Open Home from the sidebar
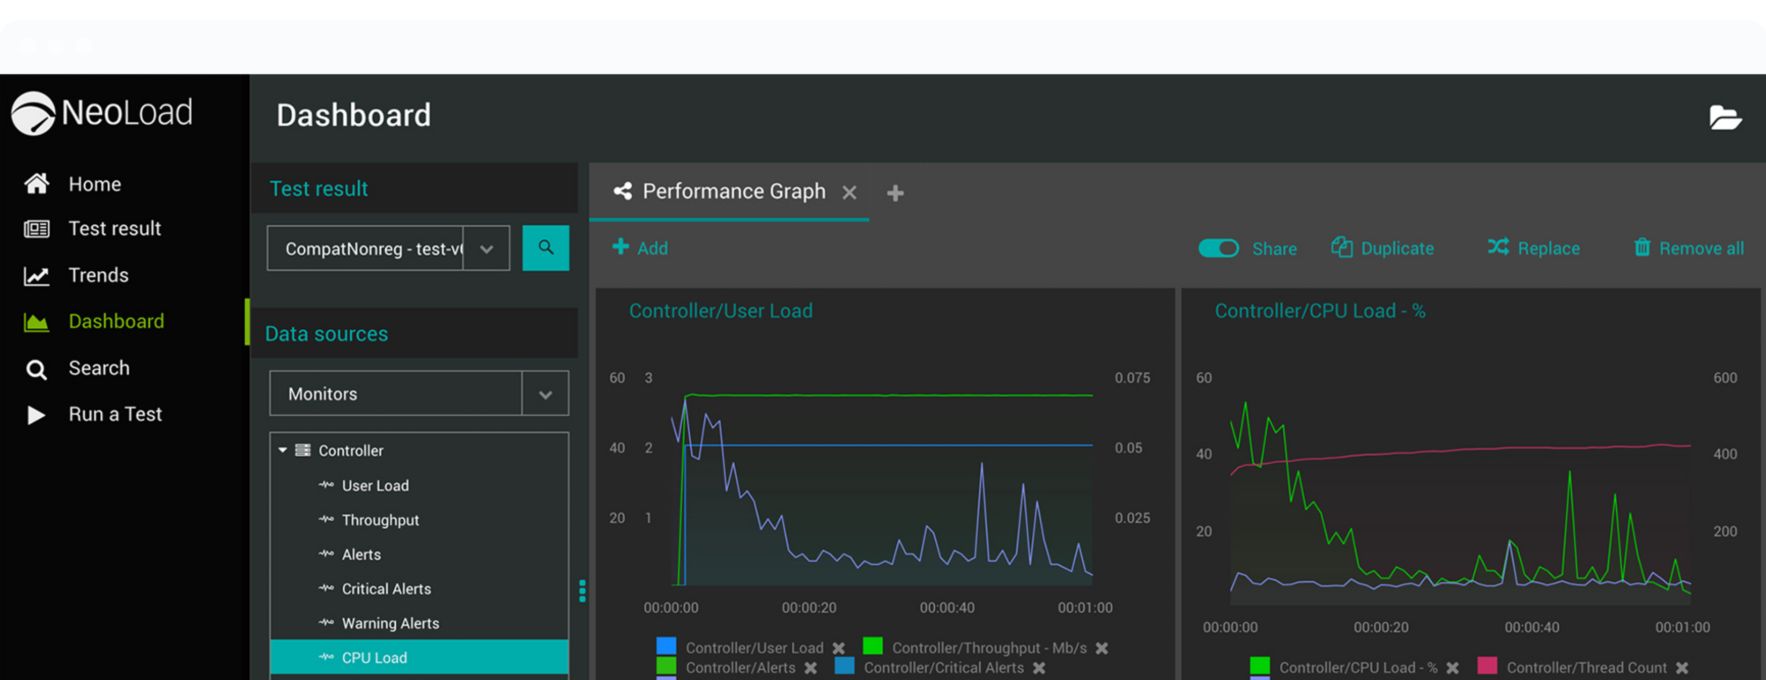The image size is (1766, 680). point(94,184)
